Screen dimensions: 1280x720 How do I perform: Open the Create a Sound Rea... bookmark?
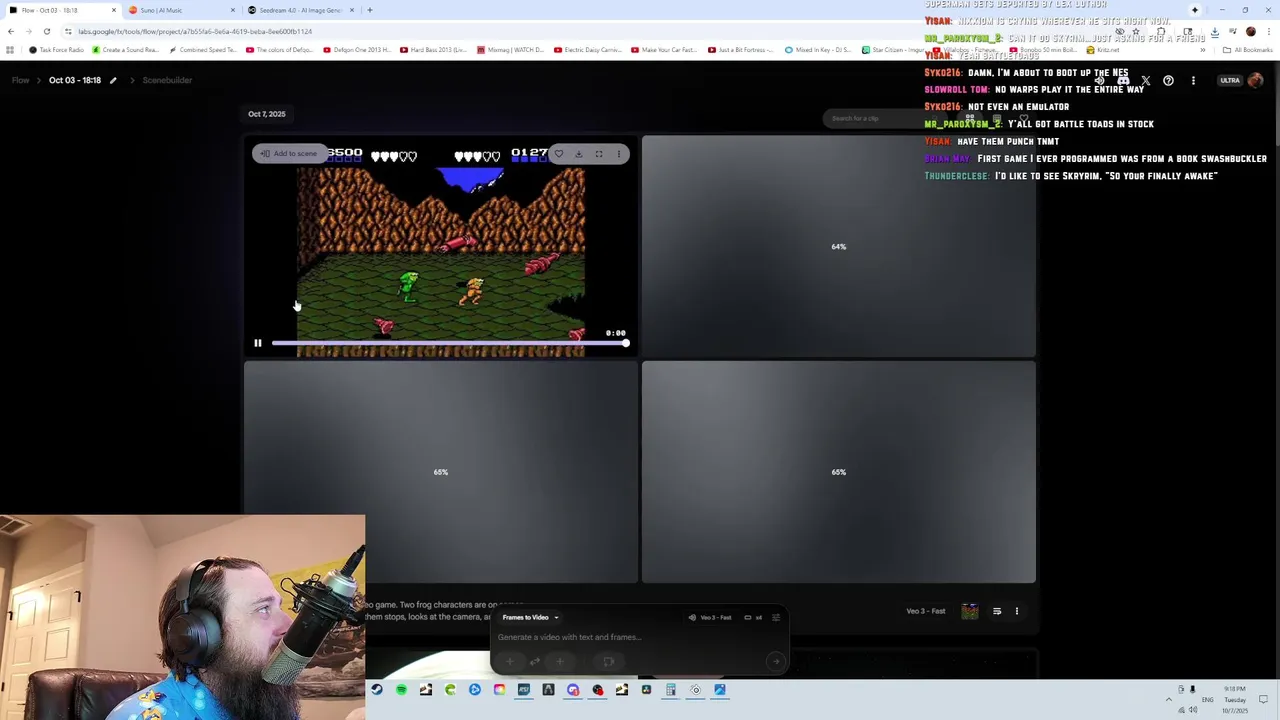pyautogui.click(x=126, y=50)
